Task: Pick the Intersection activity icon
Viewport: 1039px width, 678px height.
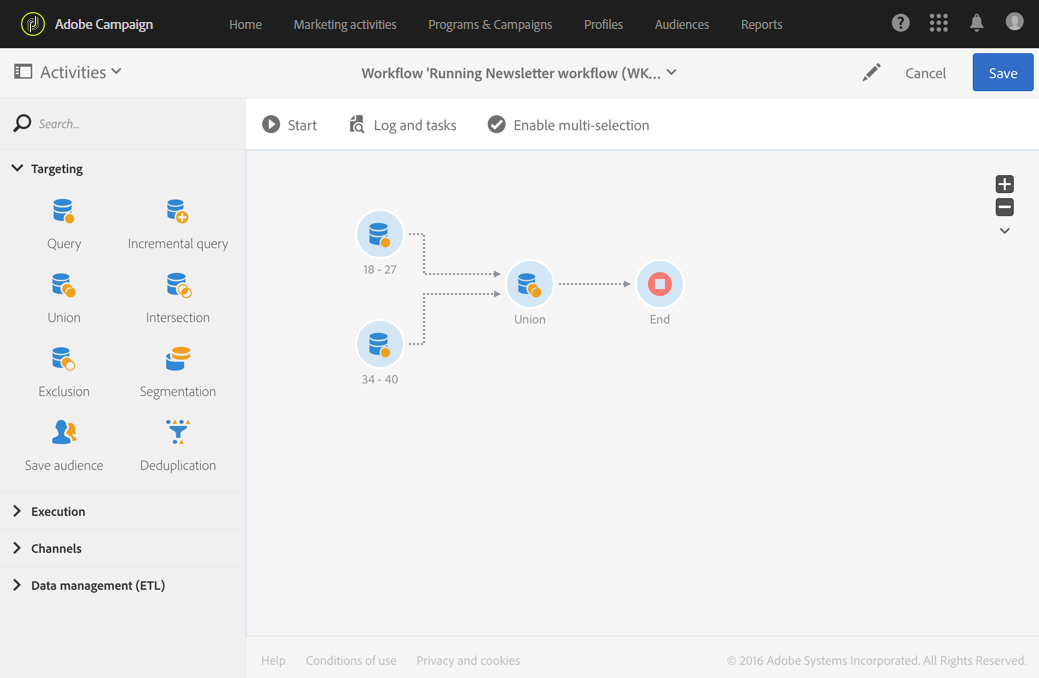Action: click(178, 286)
